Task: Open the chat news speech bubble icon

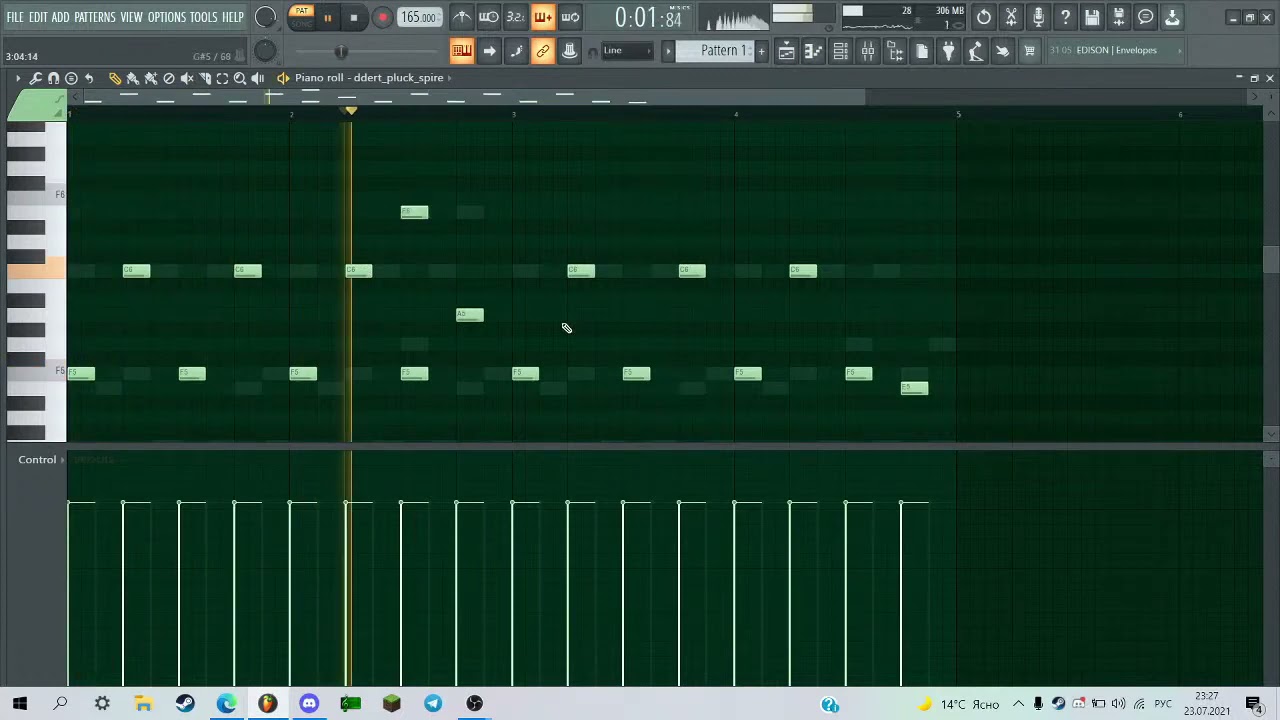Action: click(x=1146, y=17)
